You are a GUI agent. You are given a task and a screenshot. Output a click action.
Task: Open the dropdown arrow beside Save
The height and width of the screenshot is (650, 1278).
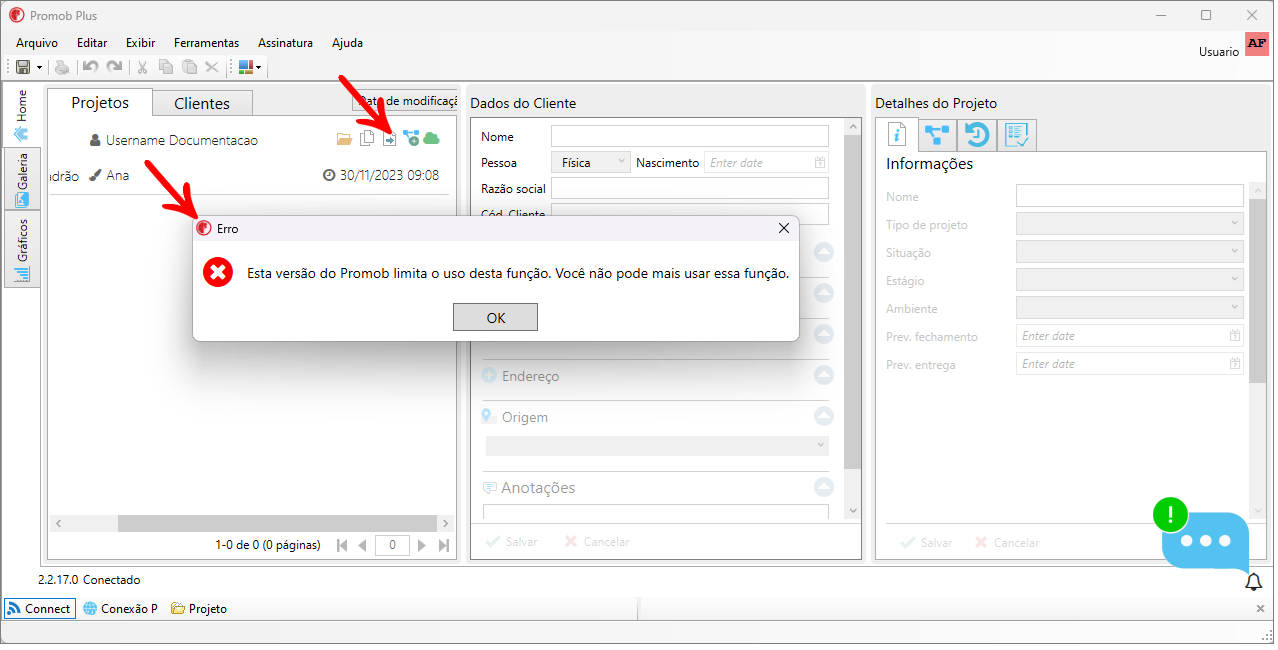[x=39, y=68]
